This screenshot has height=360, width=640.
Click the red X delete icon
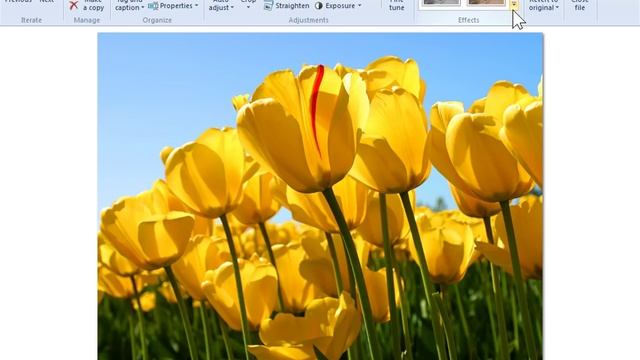(73, 5)
